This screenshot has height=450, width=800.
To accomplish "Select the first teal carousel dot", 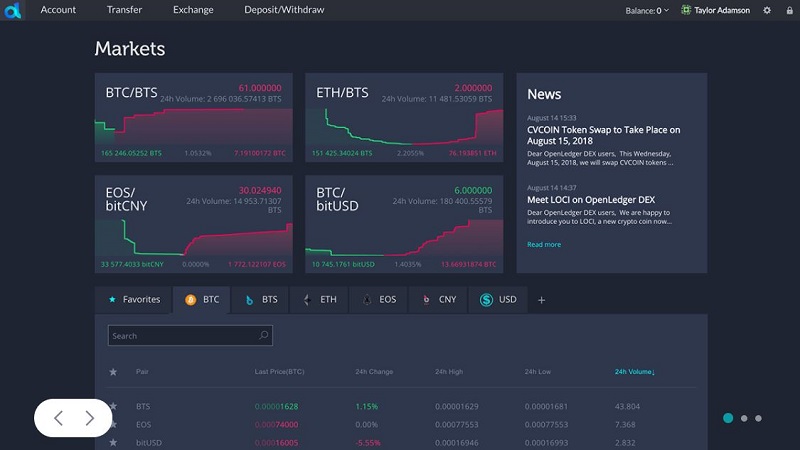I will tap(728, 418).
